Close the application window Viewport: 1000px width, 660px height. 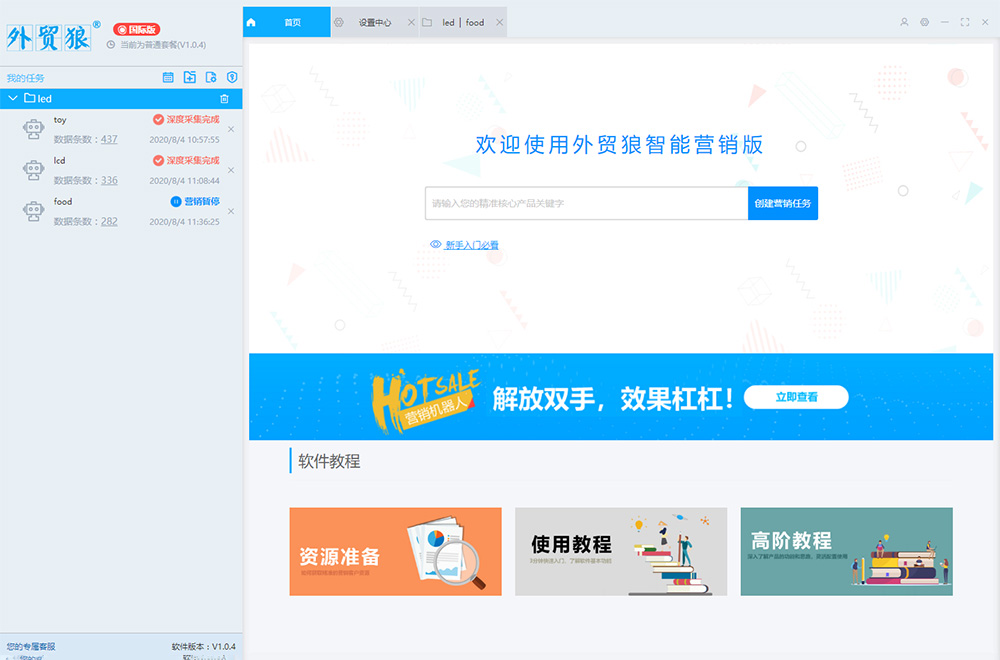coord(985,22)
